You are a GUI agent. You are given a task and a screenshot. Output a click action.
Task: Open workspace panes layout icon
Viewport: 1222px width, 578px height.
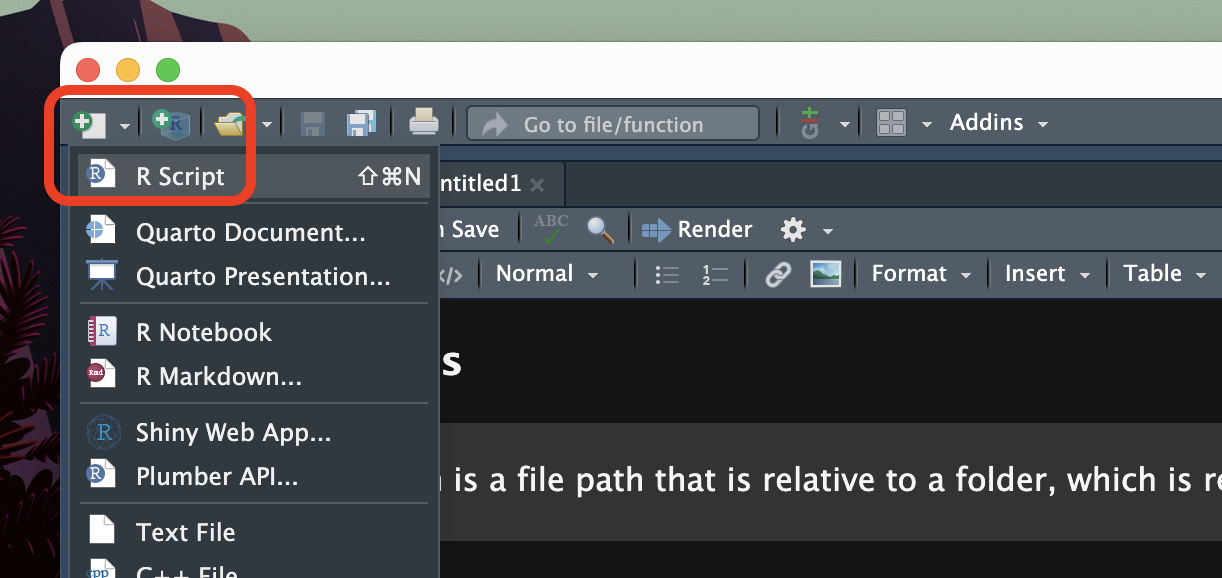891,123
